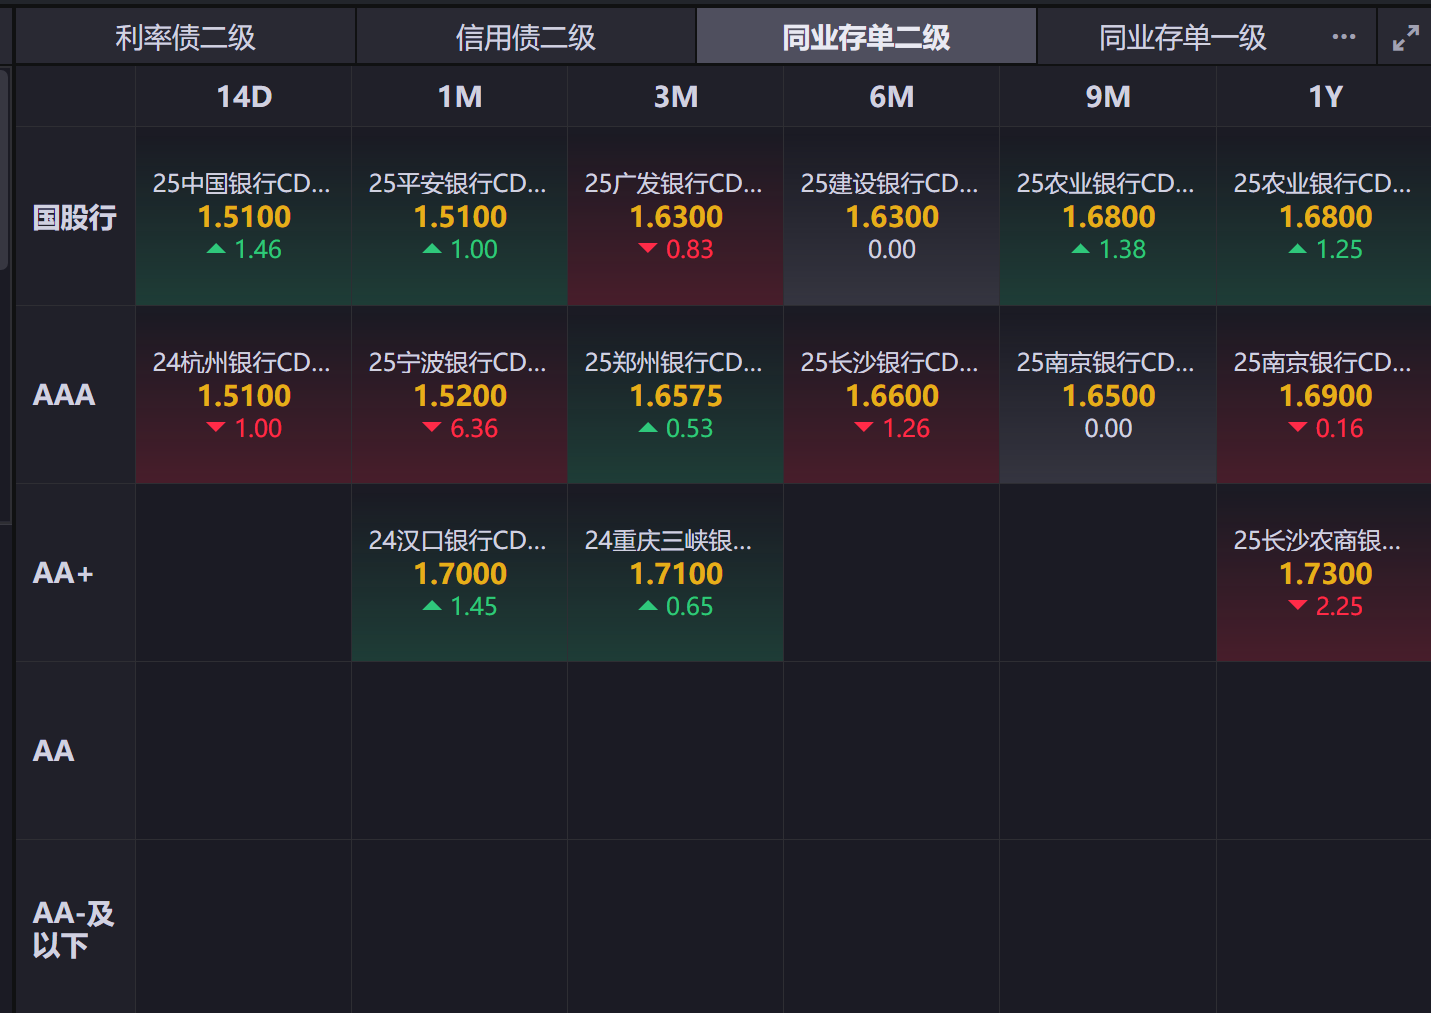Viewport: 1431px width, 1013px height.
Task: Switch to 利率债二级 tab
Action: pos(185,38)
